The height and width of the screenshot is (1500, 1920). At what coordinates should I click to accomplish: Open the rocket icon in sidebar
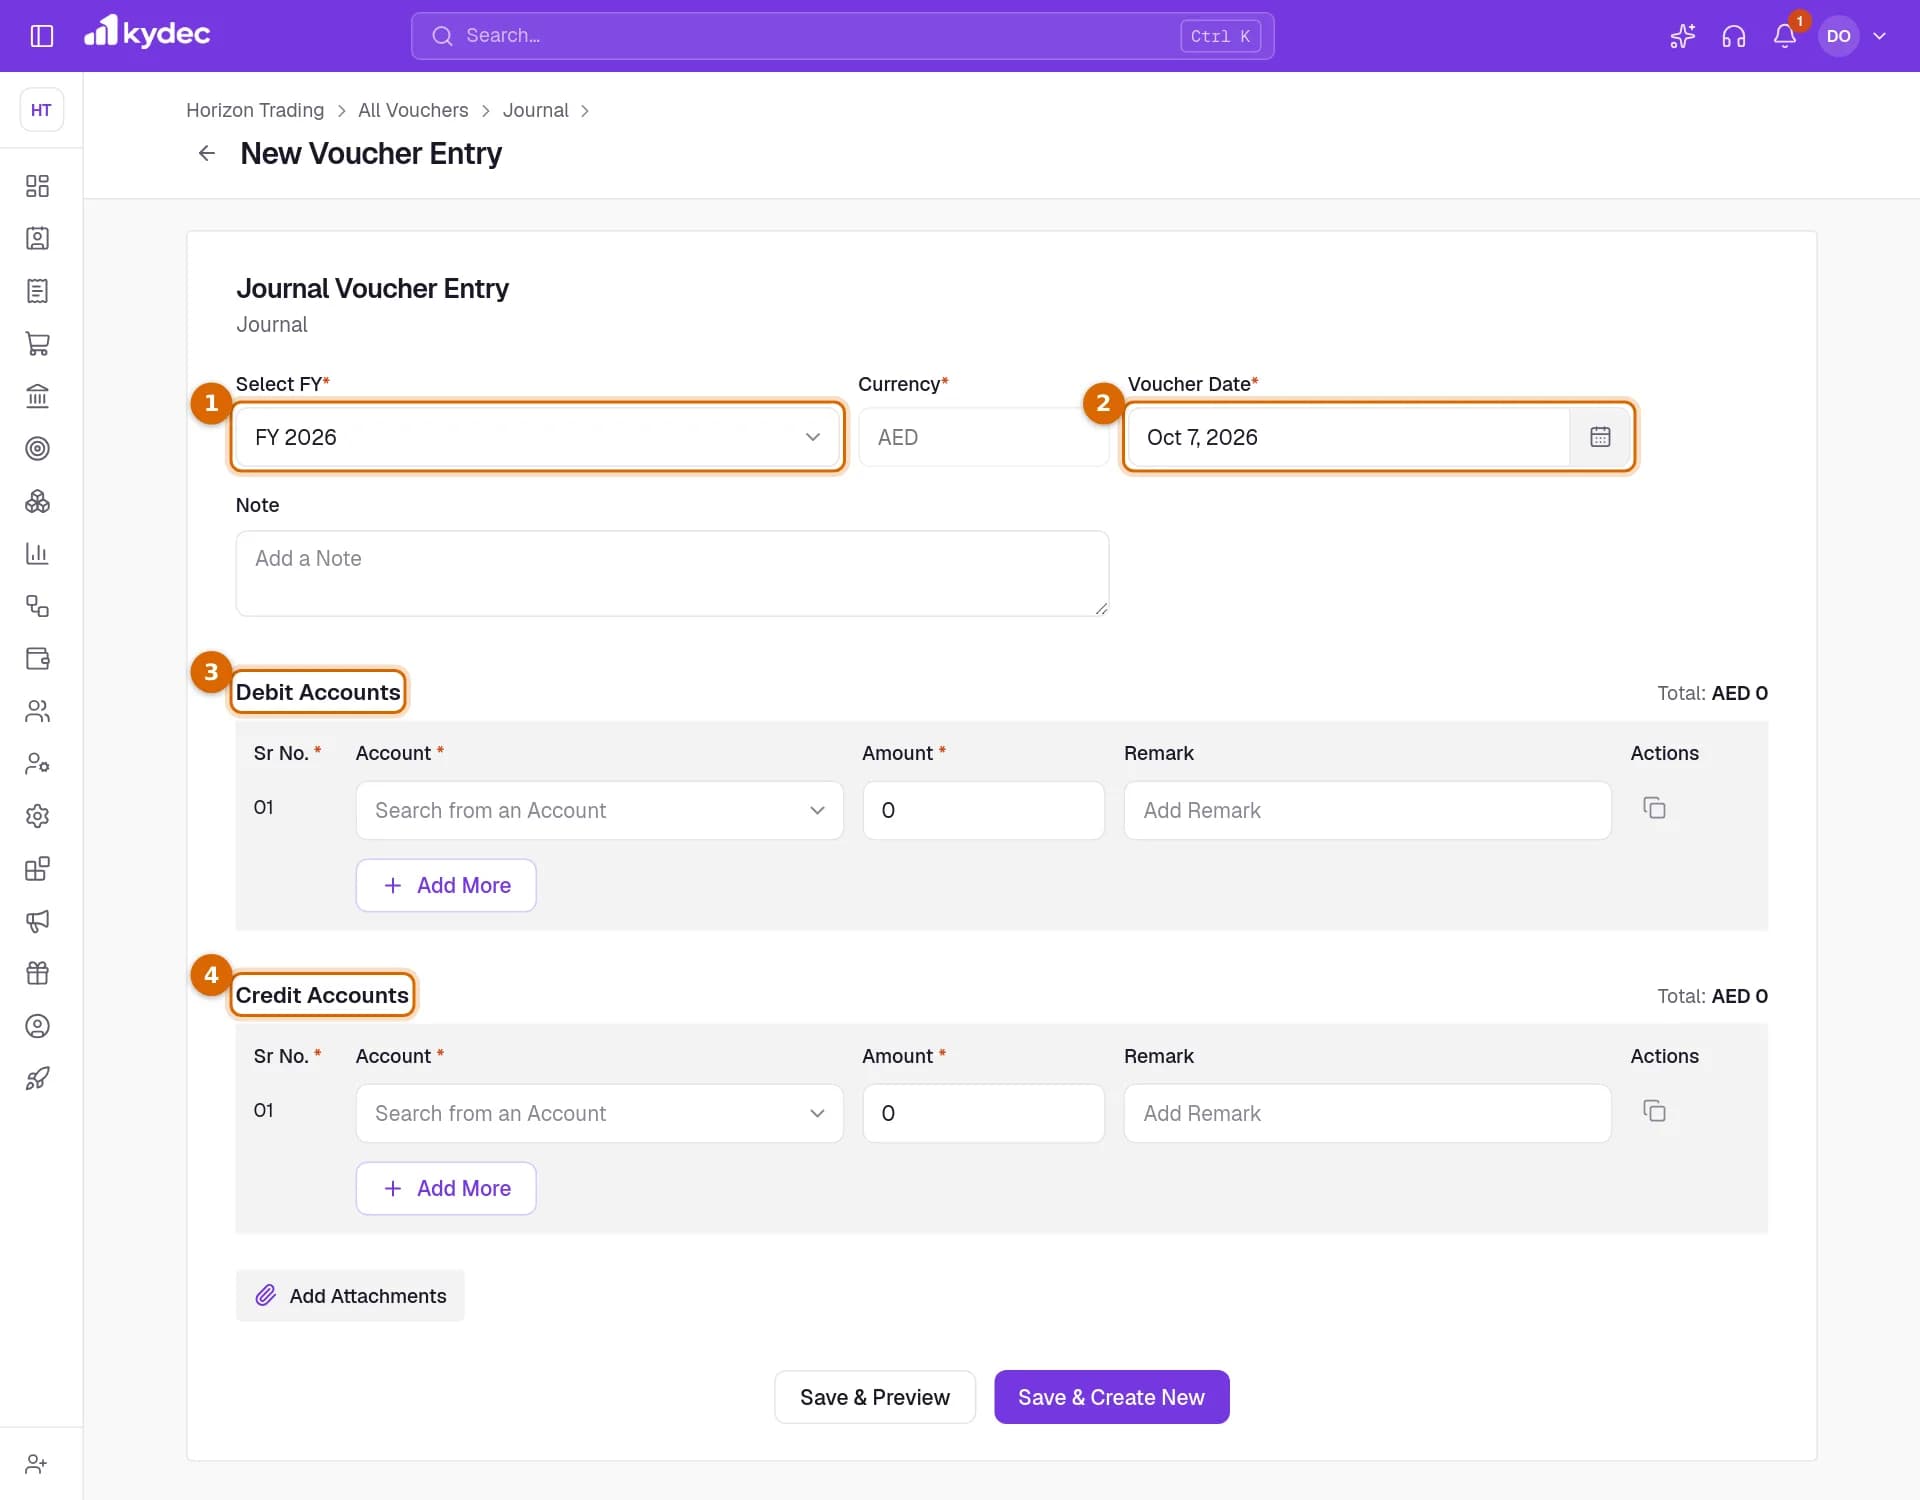pos(37,1078)
